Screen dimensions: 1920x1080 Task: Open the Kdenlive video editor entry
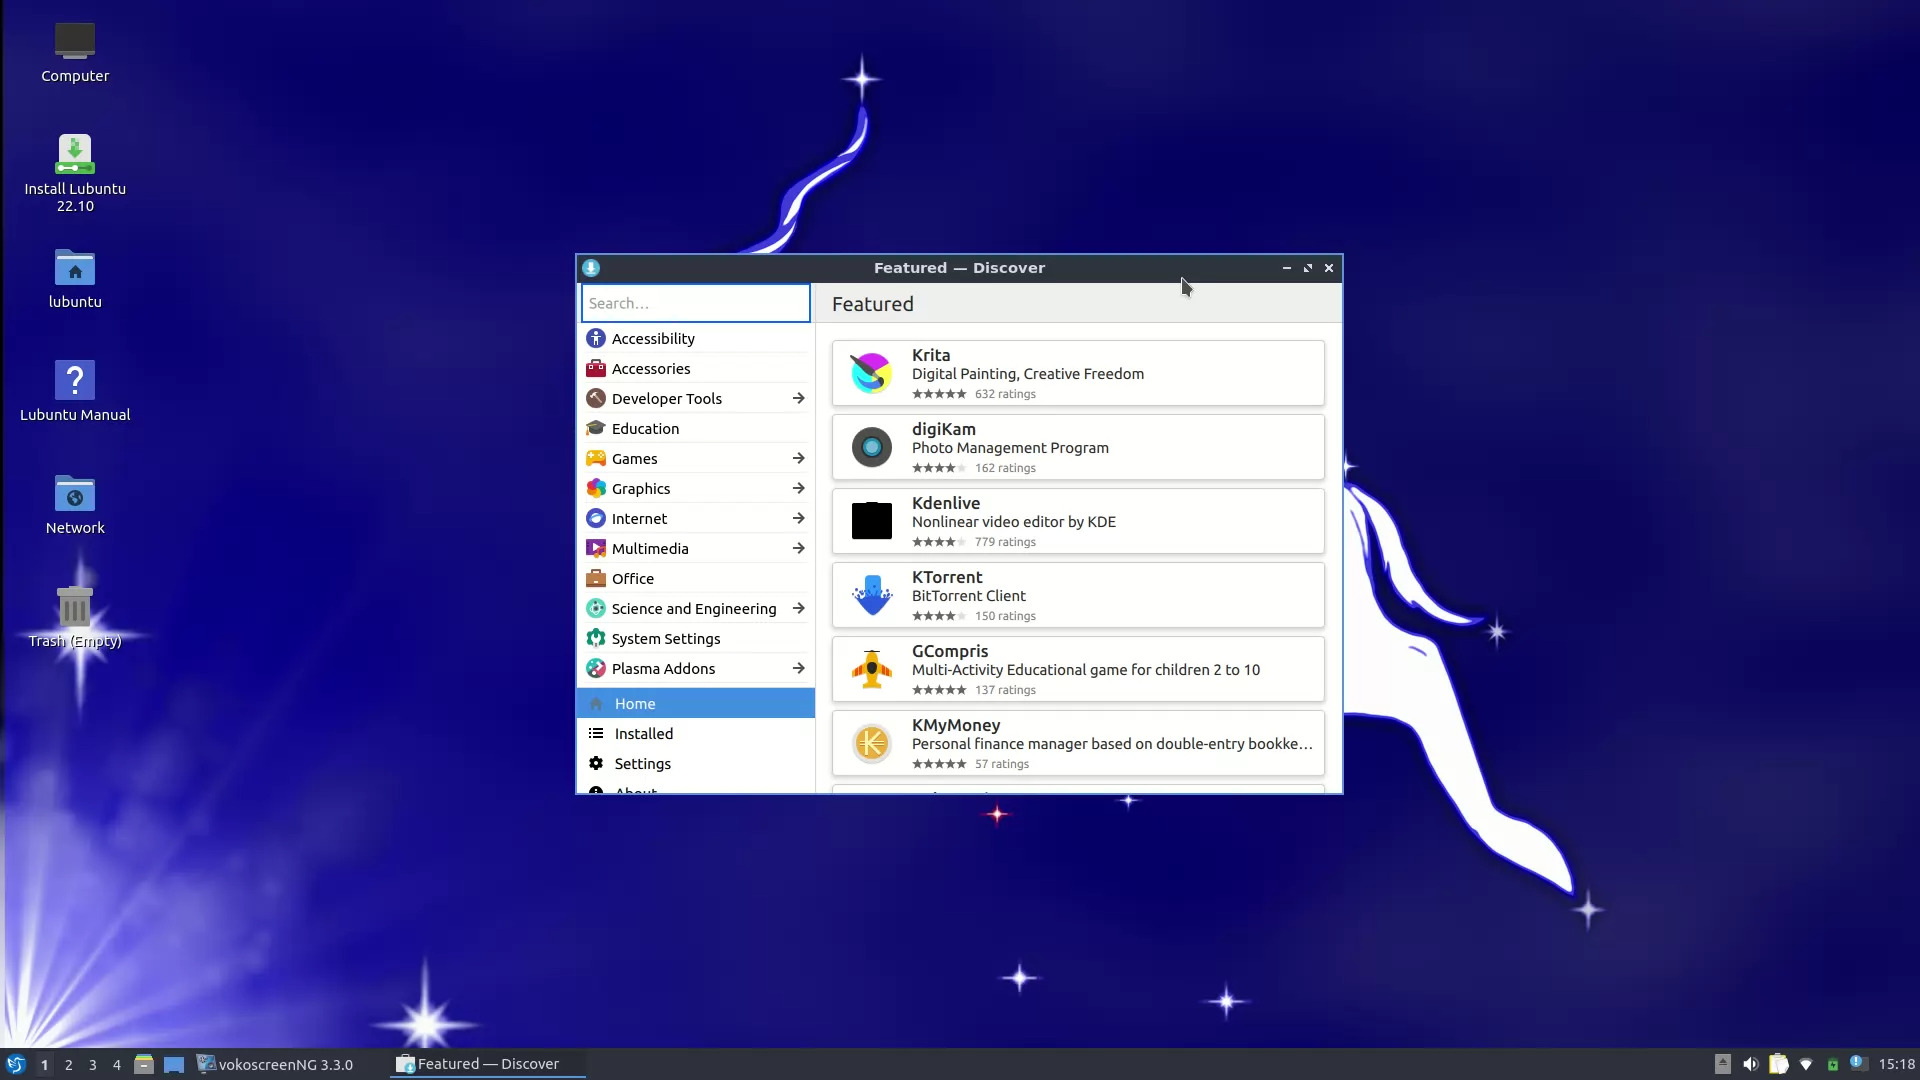click(x=1077, y=521)
